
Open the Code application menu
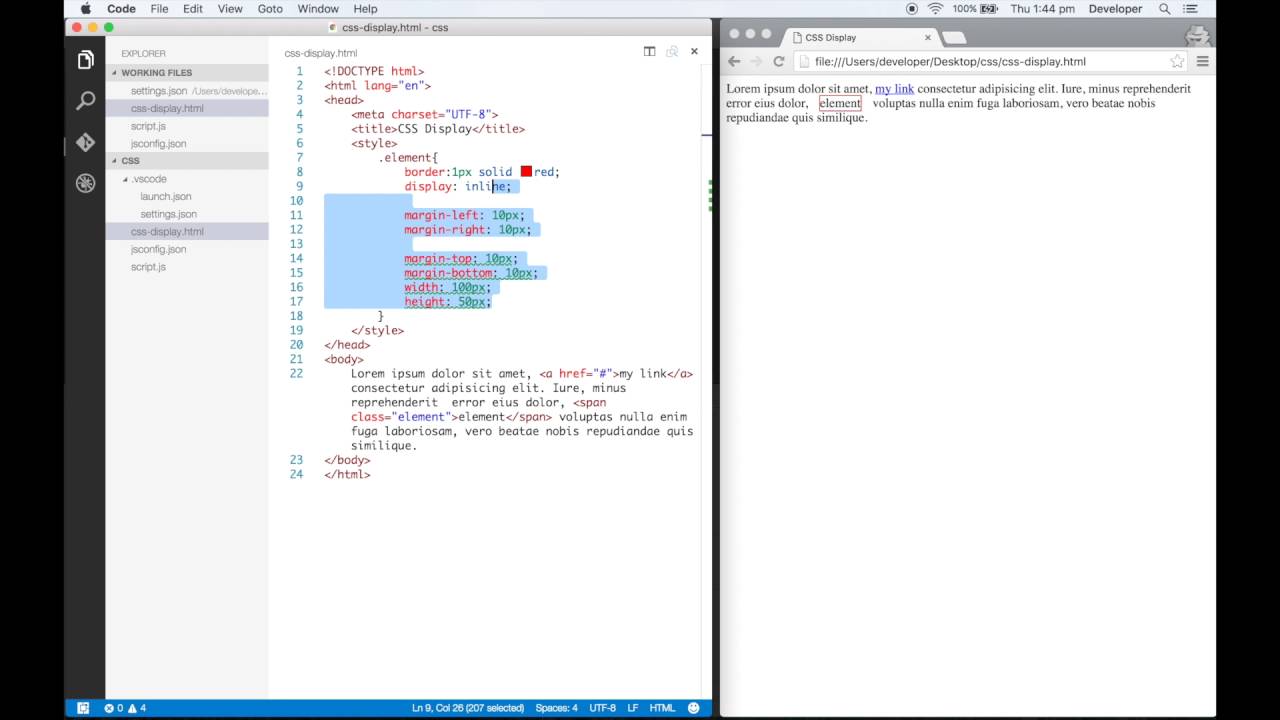(121, 9)
